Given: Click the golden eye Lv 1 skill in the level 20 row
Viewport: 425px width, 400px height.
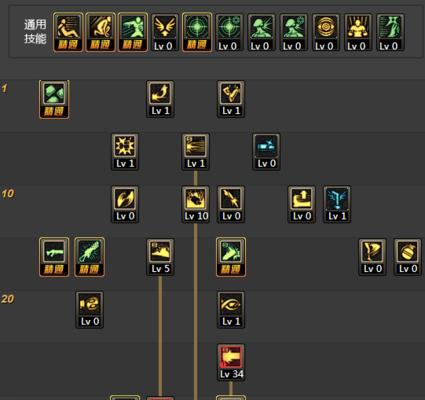Looking at the screenshot, I should (231, 310).
